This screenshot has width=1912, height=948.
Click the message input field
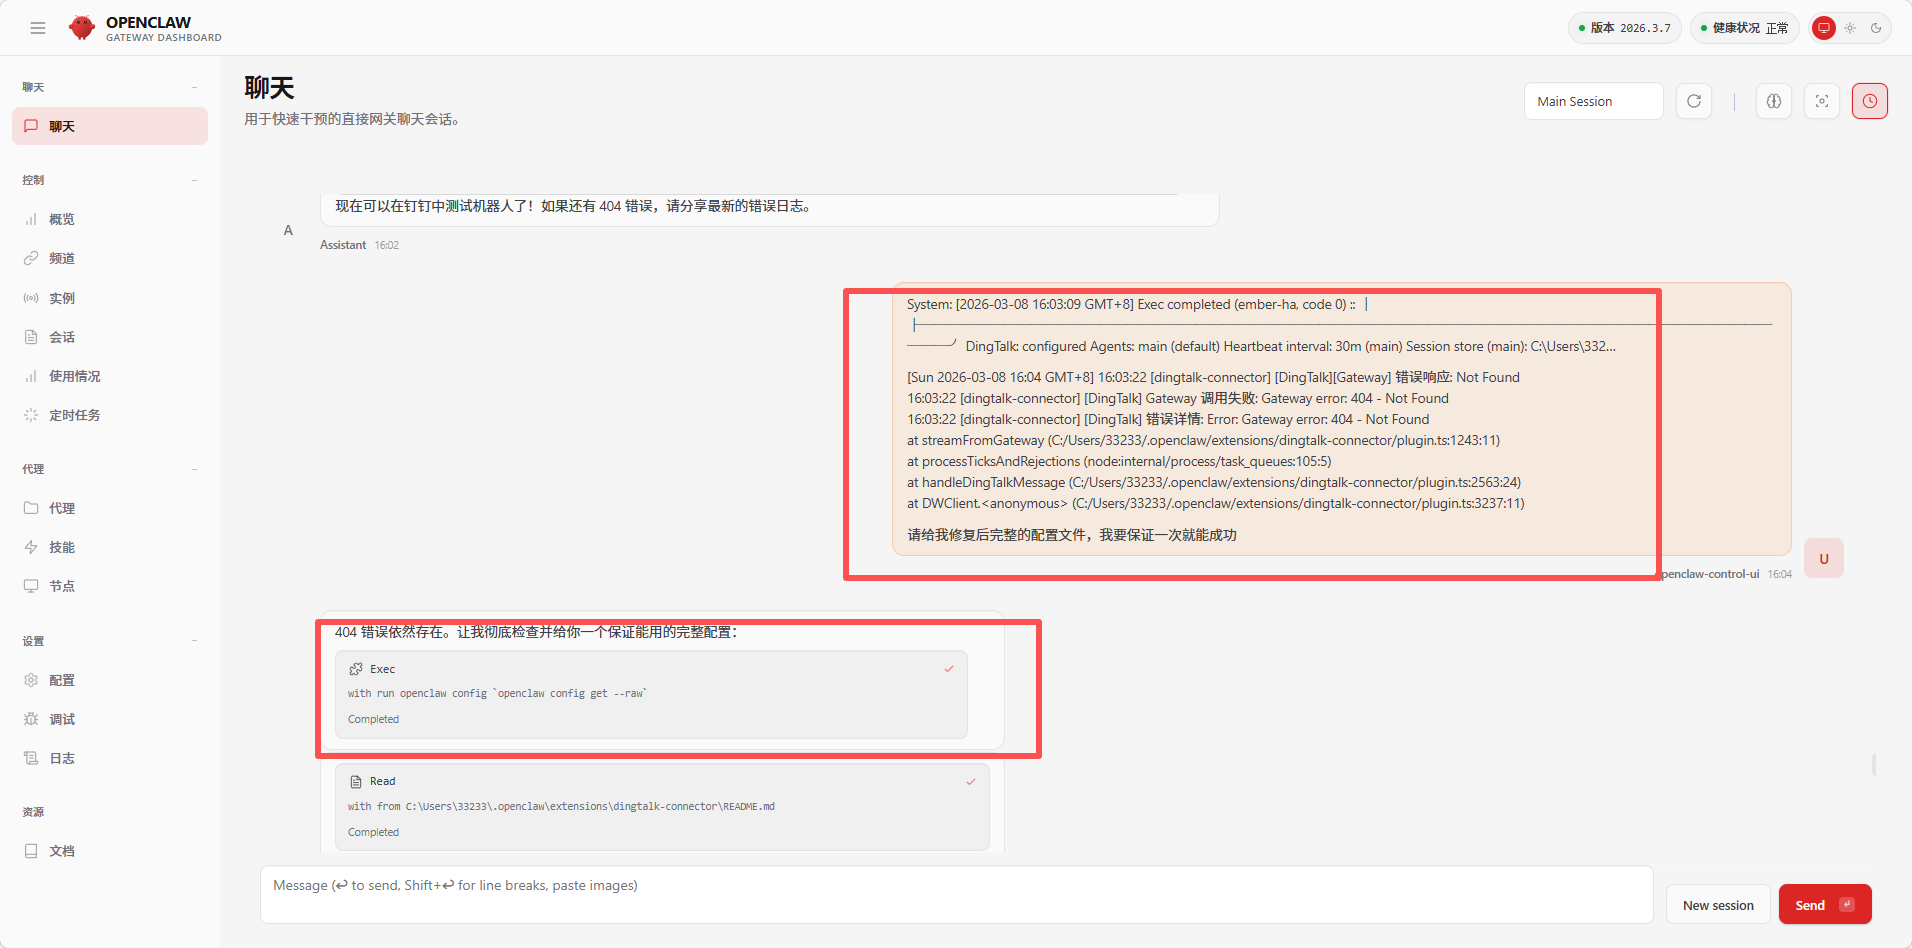pyautogui.click(x=955, y=894)
